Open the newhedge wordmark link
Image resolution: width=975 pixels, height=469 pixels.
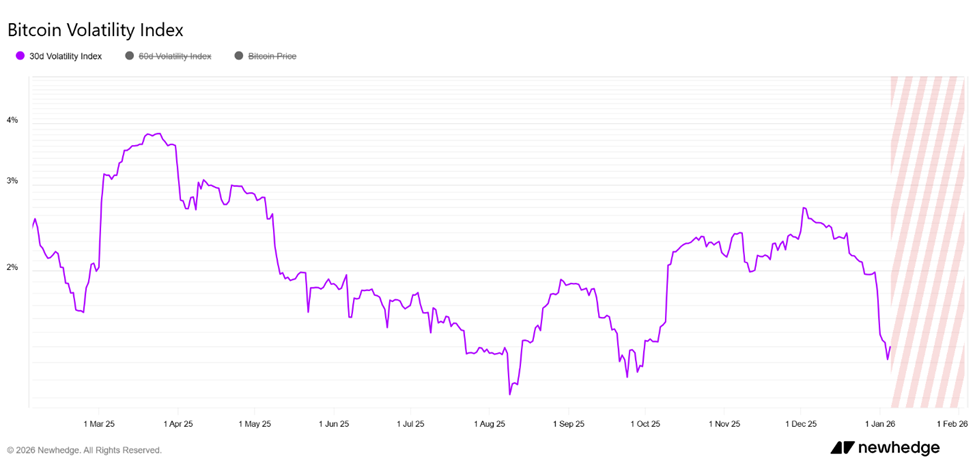pos(898,448)
